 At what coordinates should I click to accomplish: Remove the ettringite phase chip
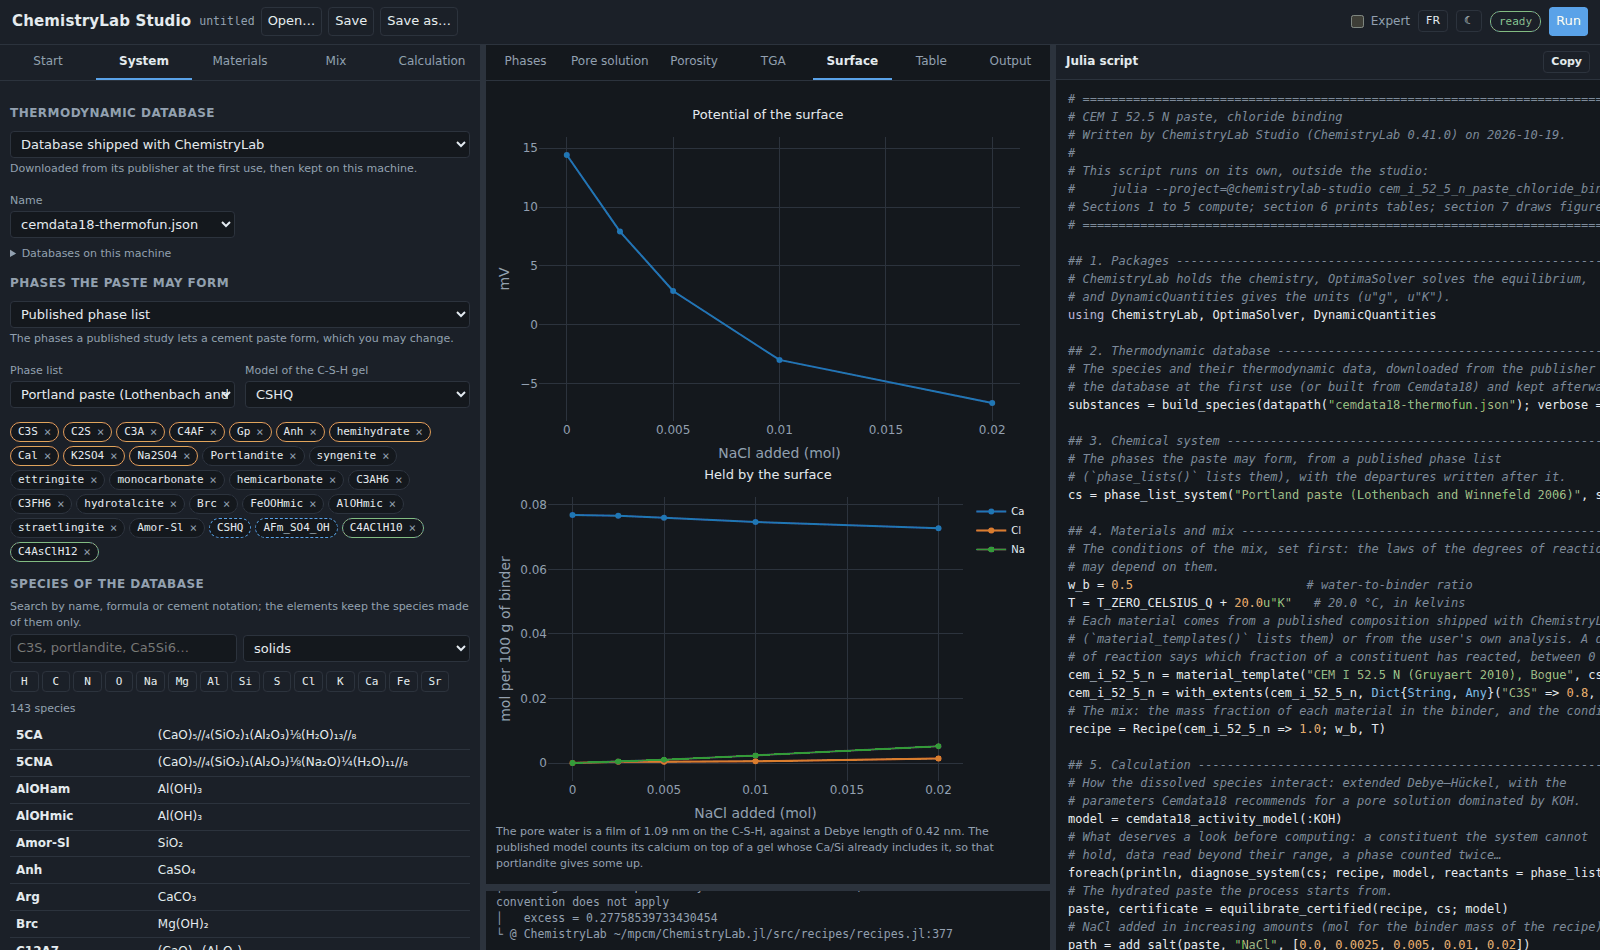(x=94, y=480)
